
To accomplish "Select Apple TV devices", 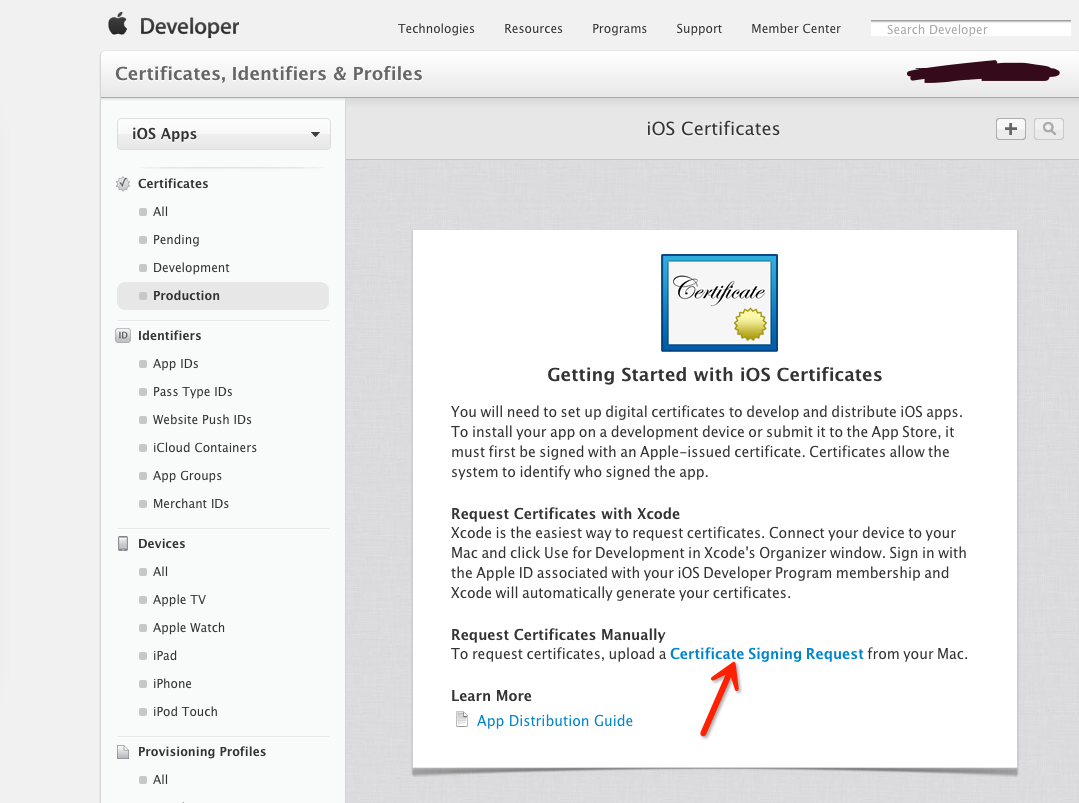I will pos(179,600).
